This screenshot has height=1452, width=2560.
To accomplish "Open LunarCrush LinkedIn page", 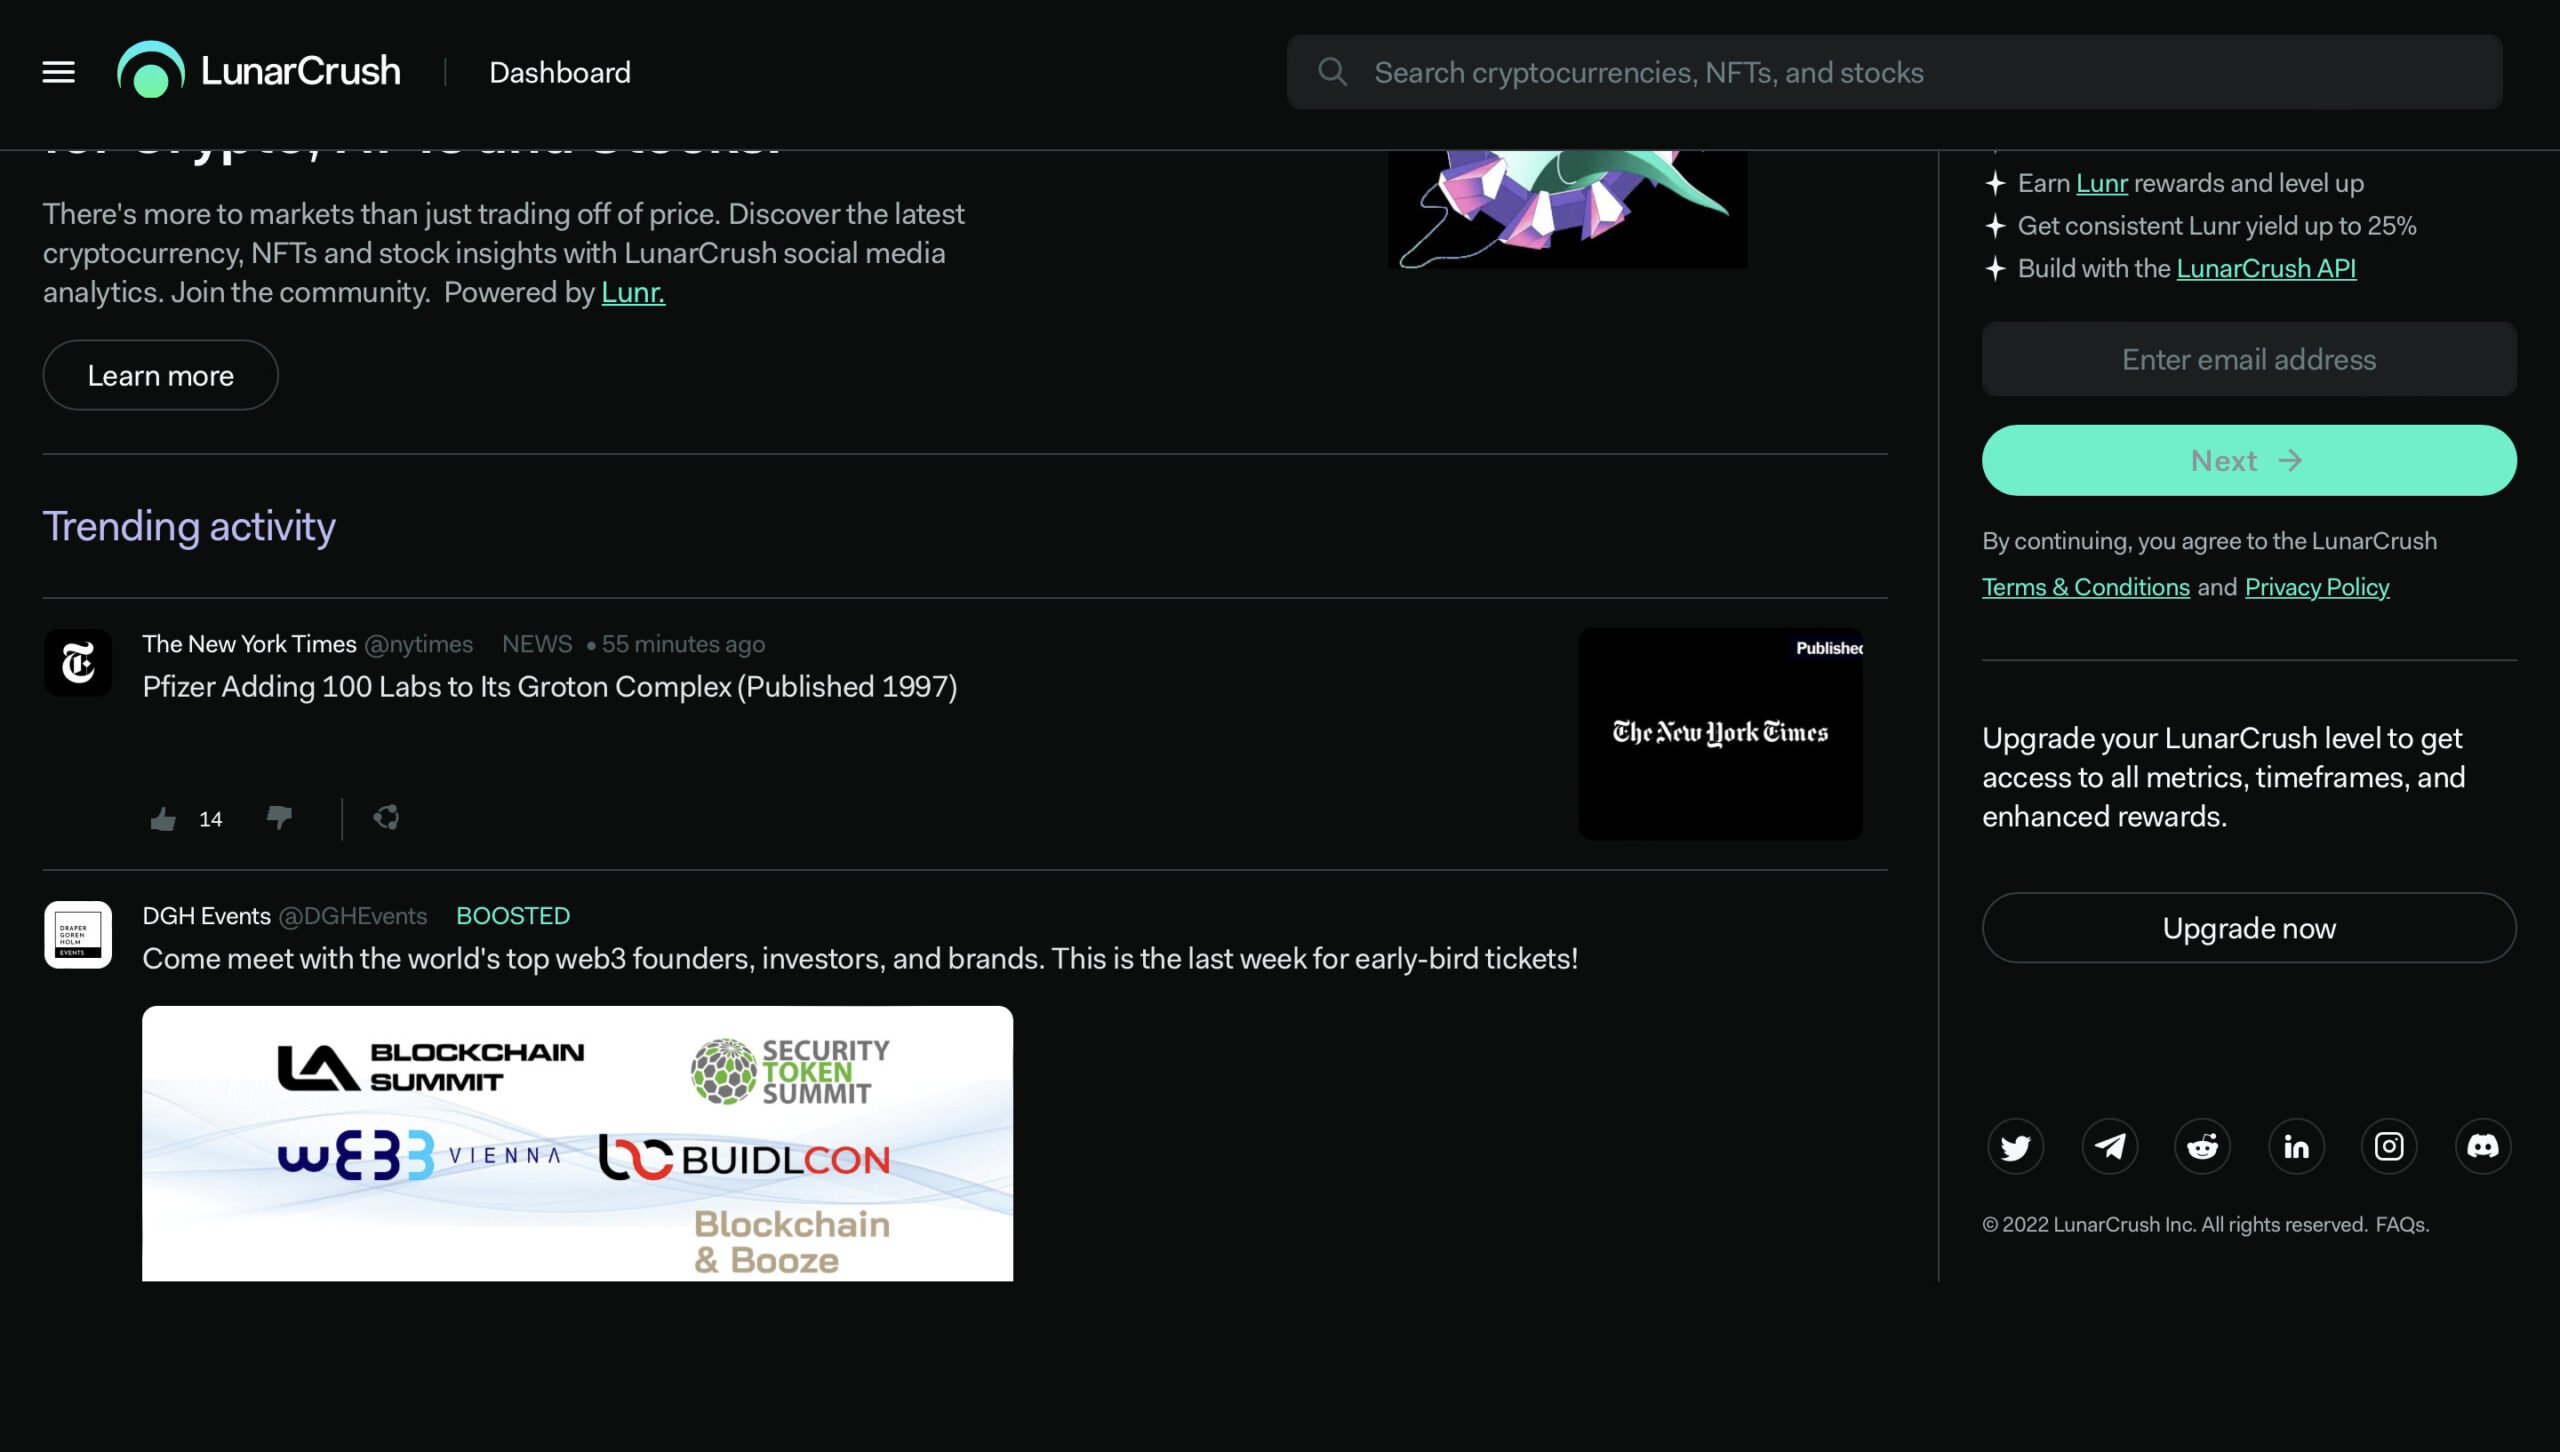I will [2296, 1146].
